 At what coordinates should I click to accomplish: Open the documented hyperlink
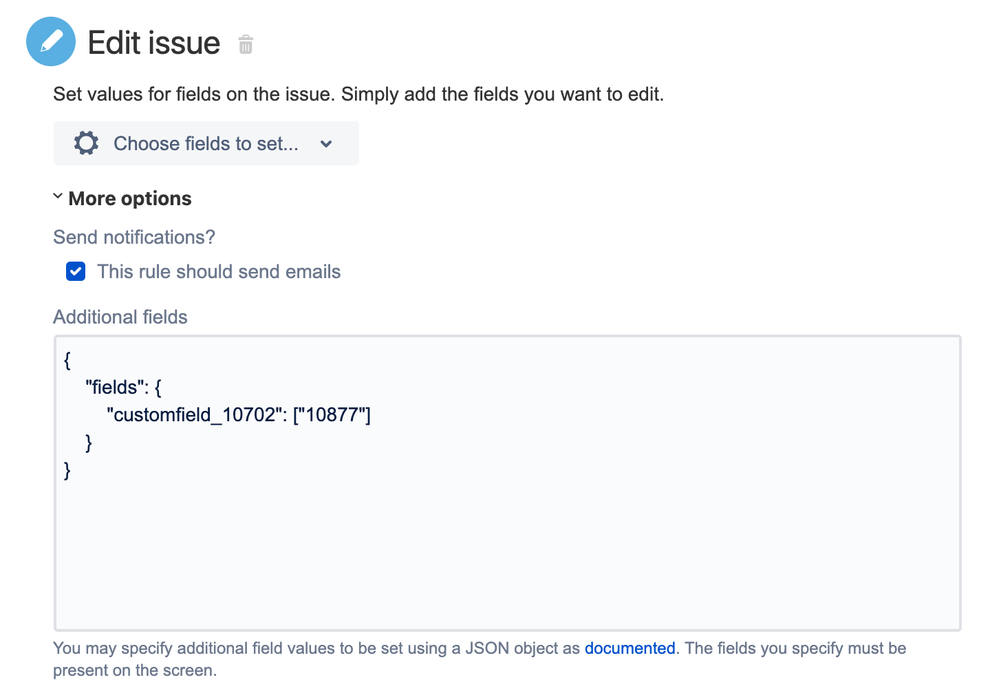[630, 648]
